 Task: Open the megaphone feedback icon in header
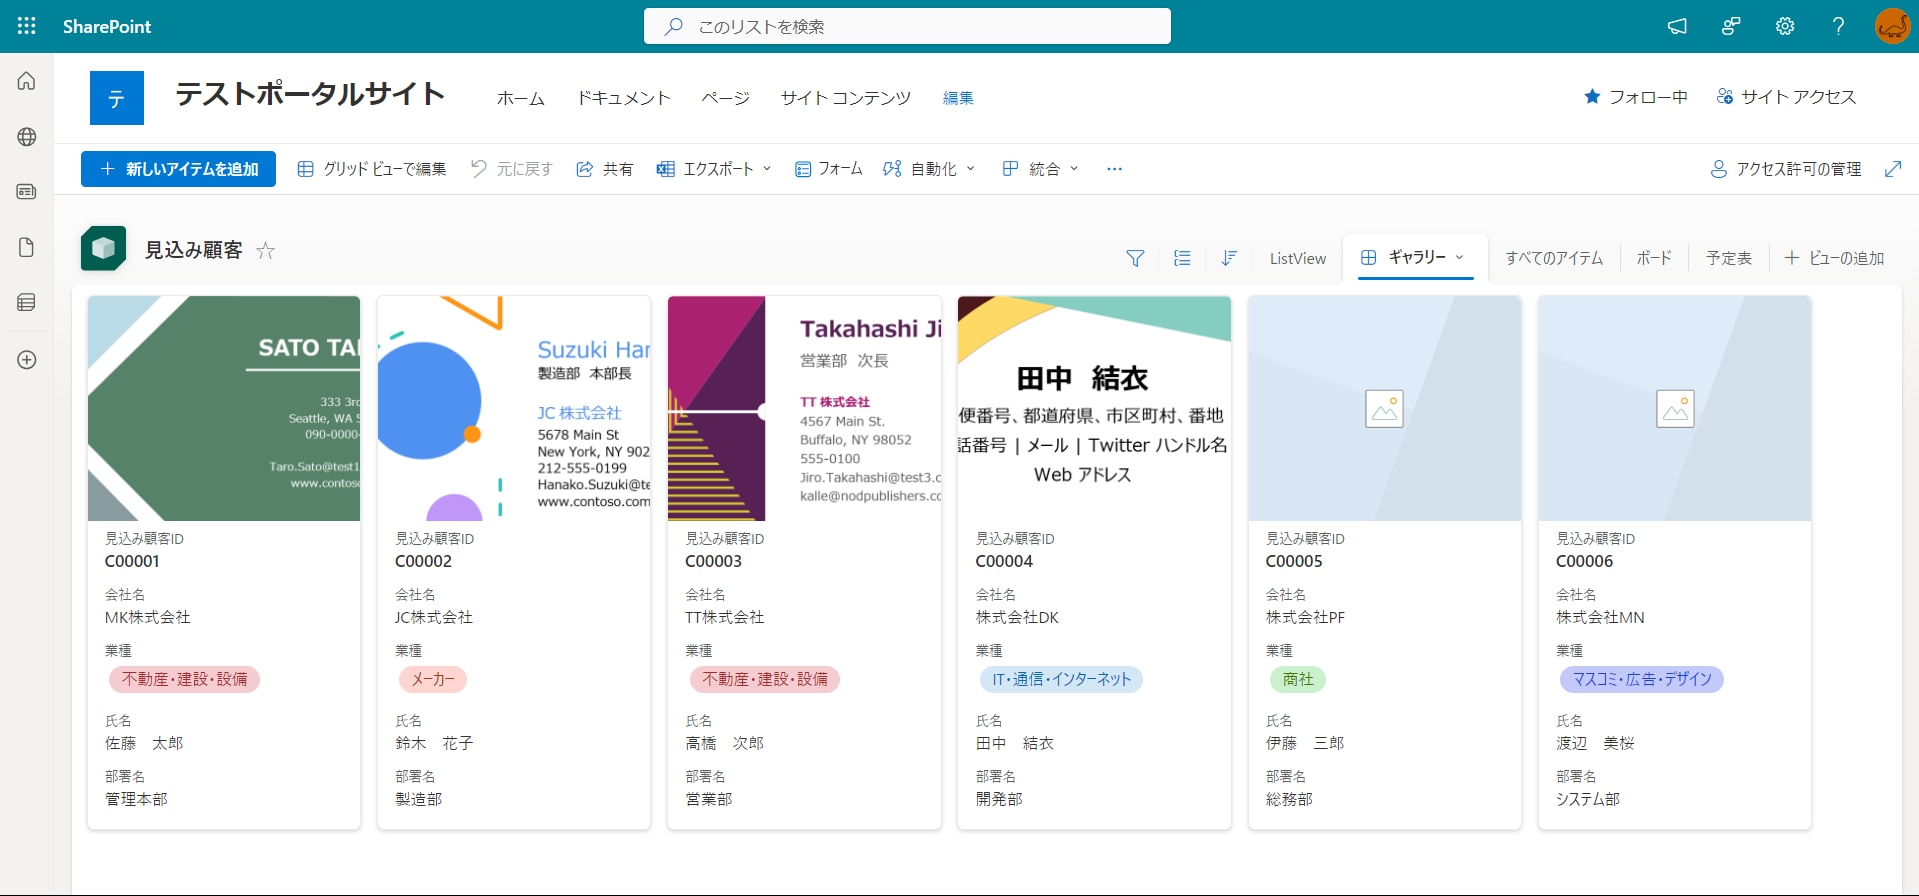[x=1677, y=26]
